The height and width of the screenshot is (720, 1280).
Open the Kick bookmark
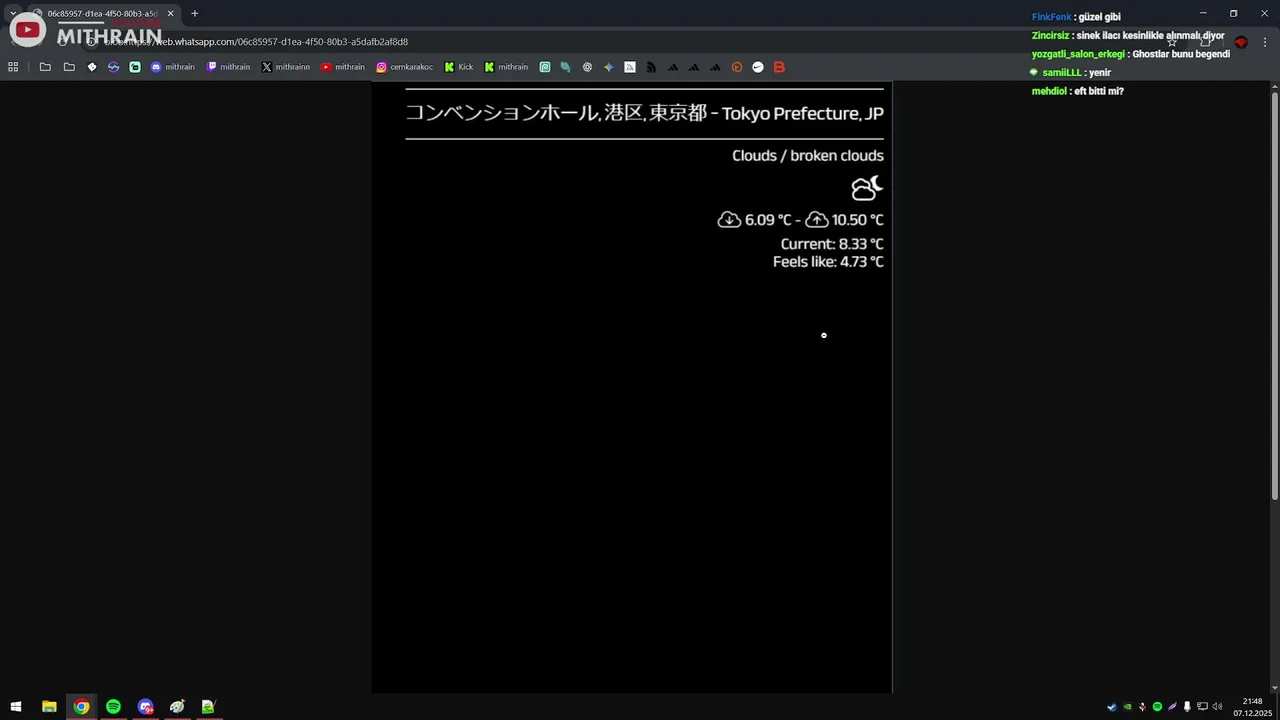pos(459,67)
